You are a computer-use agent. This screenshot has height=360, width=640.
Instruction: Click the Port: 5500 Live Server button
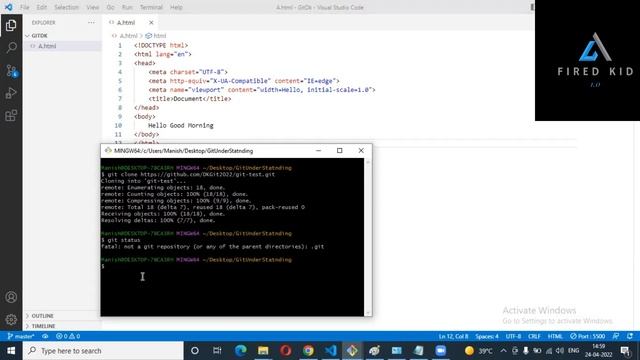click(x=587, y=336)
